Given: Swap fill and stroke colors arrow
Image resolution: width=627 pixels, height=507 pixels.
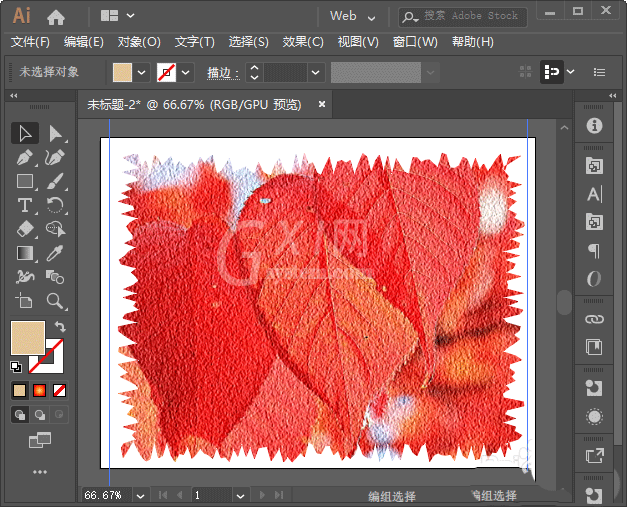Looking at the screenshot, I should 60,327.
